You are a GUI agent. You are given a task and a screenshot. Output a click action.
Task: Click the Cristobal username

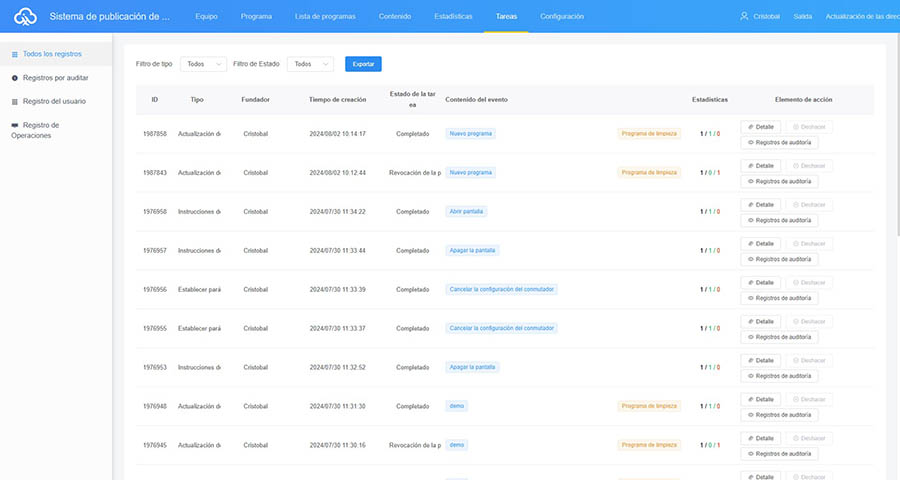766,16
